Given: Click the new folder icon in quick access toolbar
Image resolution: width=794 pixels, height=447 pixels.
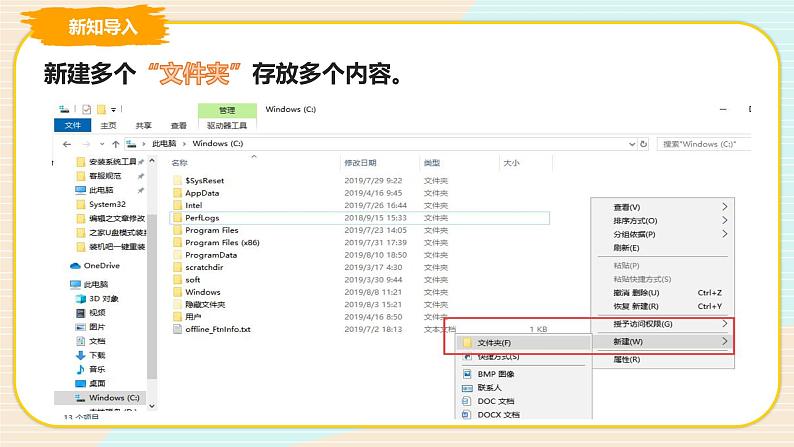Looking at the screenshot, I should pyautogui.click(x=101, y=109).
